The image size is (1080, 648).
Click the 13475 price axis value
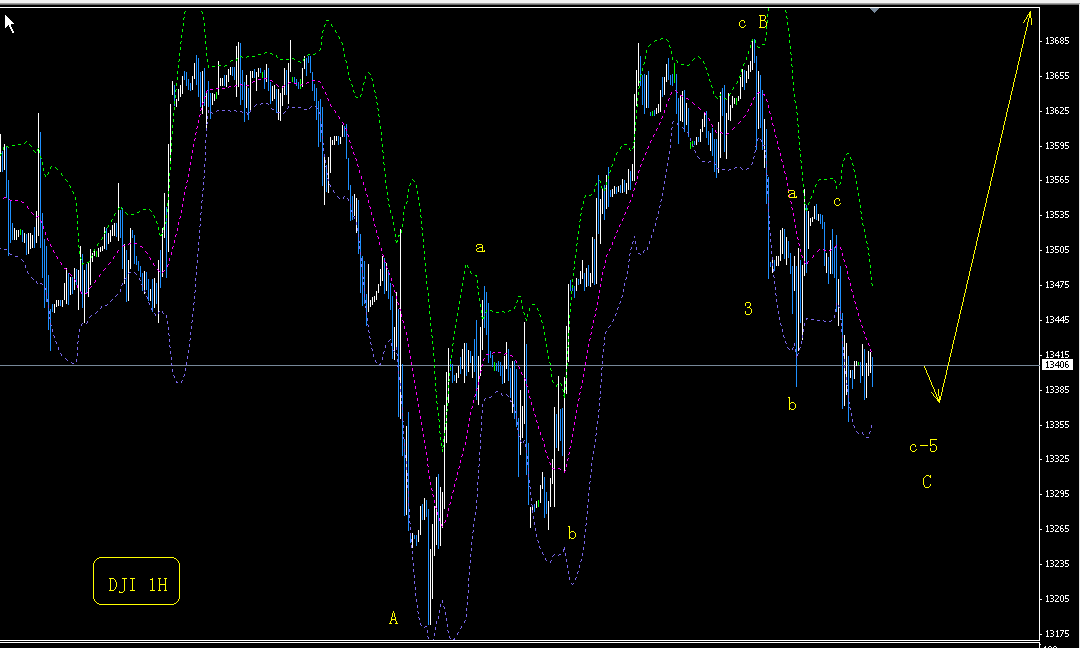coord(1057,284)
